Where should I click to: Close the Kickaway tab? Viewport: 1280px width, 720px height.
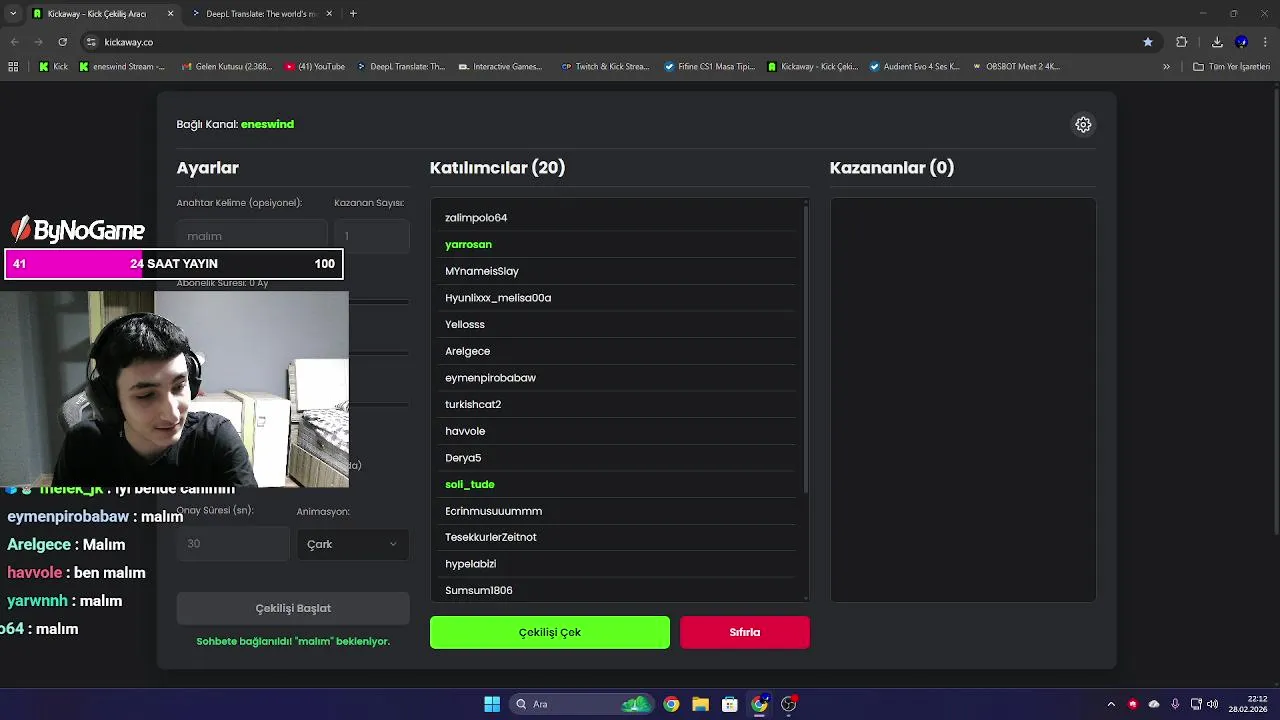[x=170, y=14]
